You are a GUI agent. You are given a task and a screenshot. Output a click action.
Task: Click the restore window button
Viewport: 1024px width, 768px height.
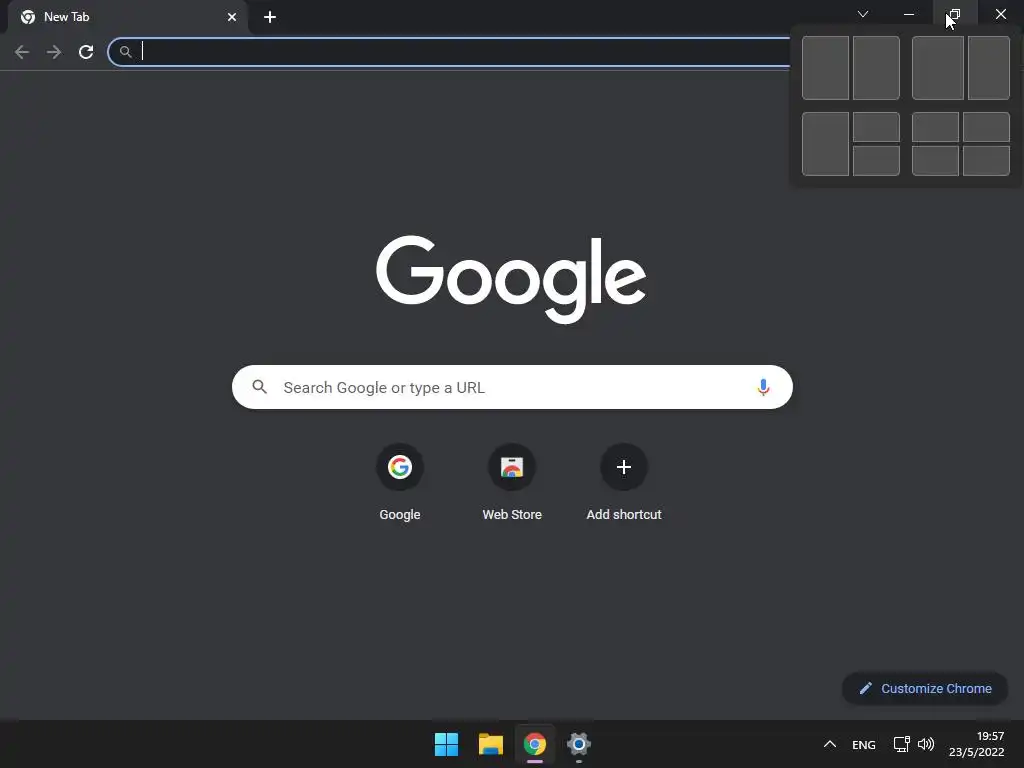(x=955, y=14)
